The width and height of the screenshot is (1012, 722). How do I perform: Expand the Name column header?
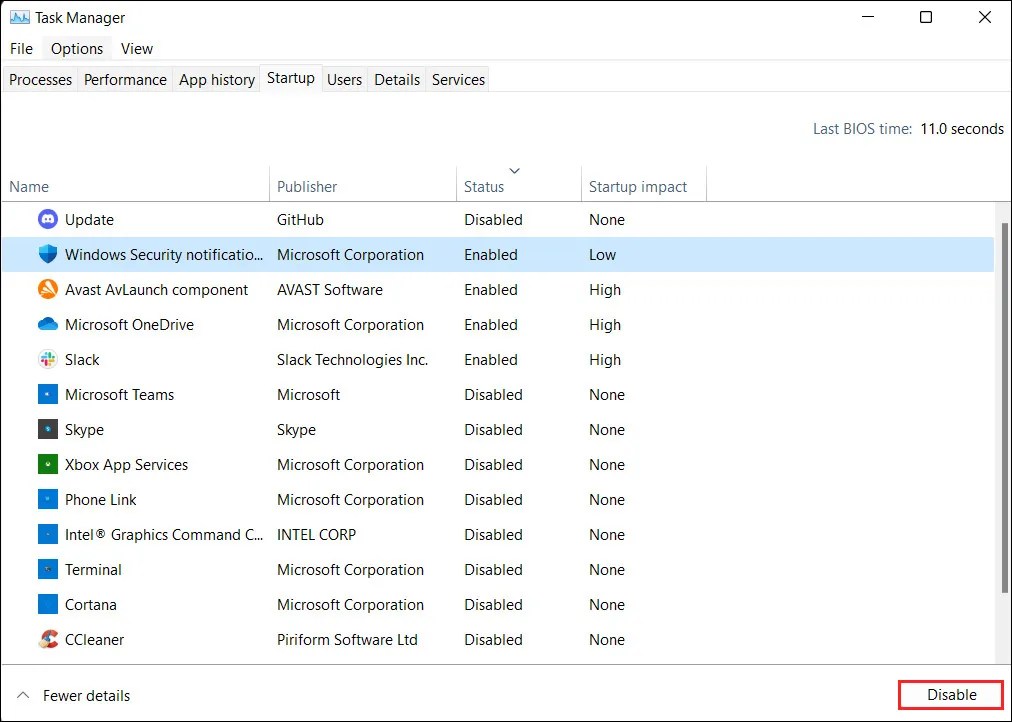click(28, 186)
